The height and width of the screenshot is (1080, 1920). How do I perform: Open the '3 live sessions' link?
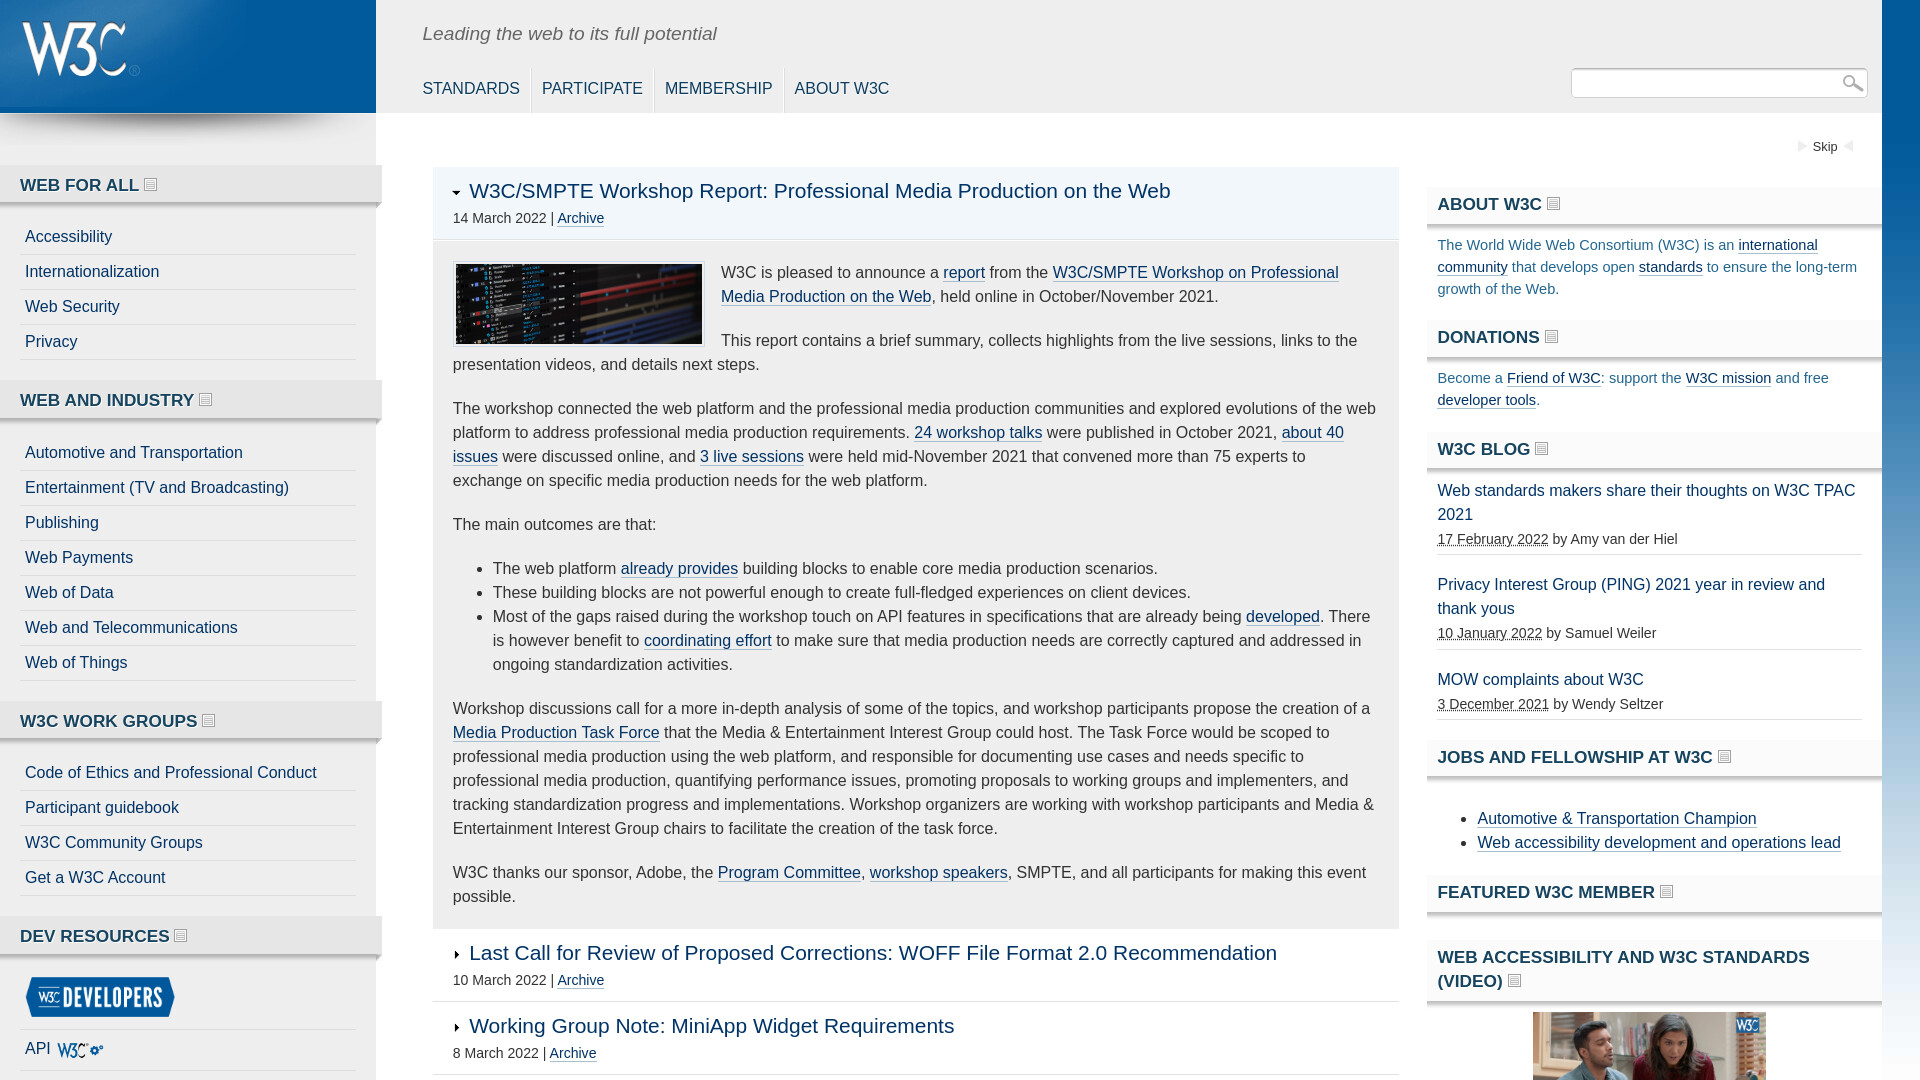(x=752, y=457)
